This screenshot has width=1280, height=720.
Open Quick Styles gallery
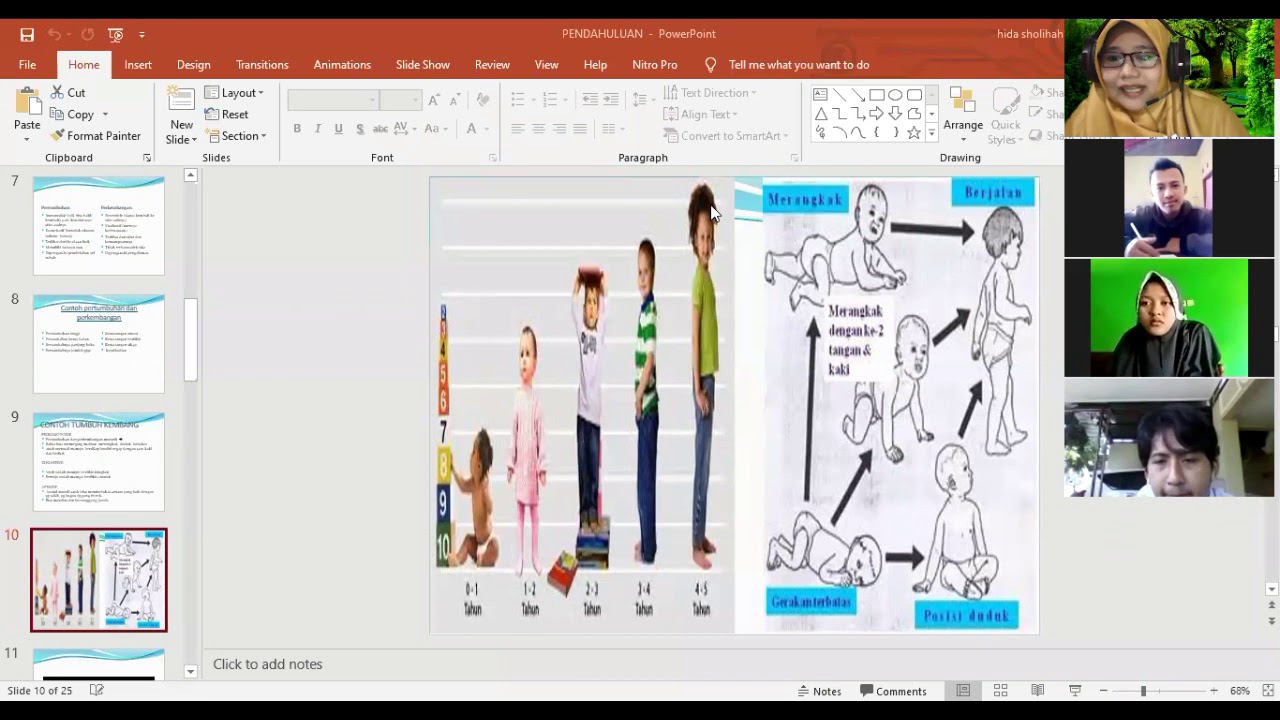point(1005,116)
